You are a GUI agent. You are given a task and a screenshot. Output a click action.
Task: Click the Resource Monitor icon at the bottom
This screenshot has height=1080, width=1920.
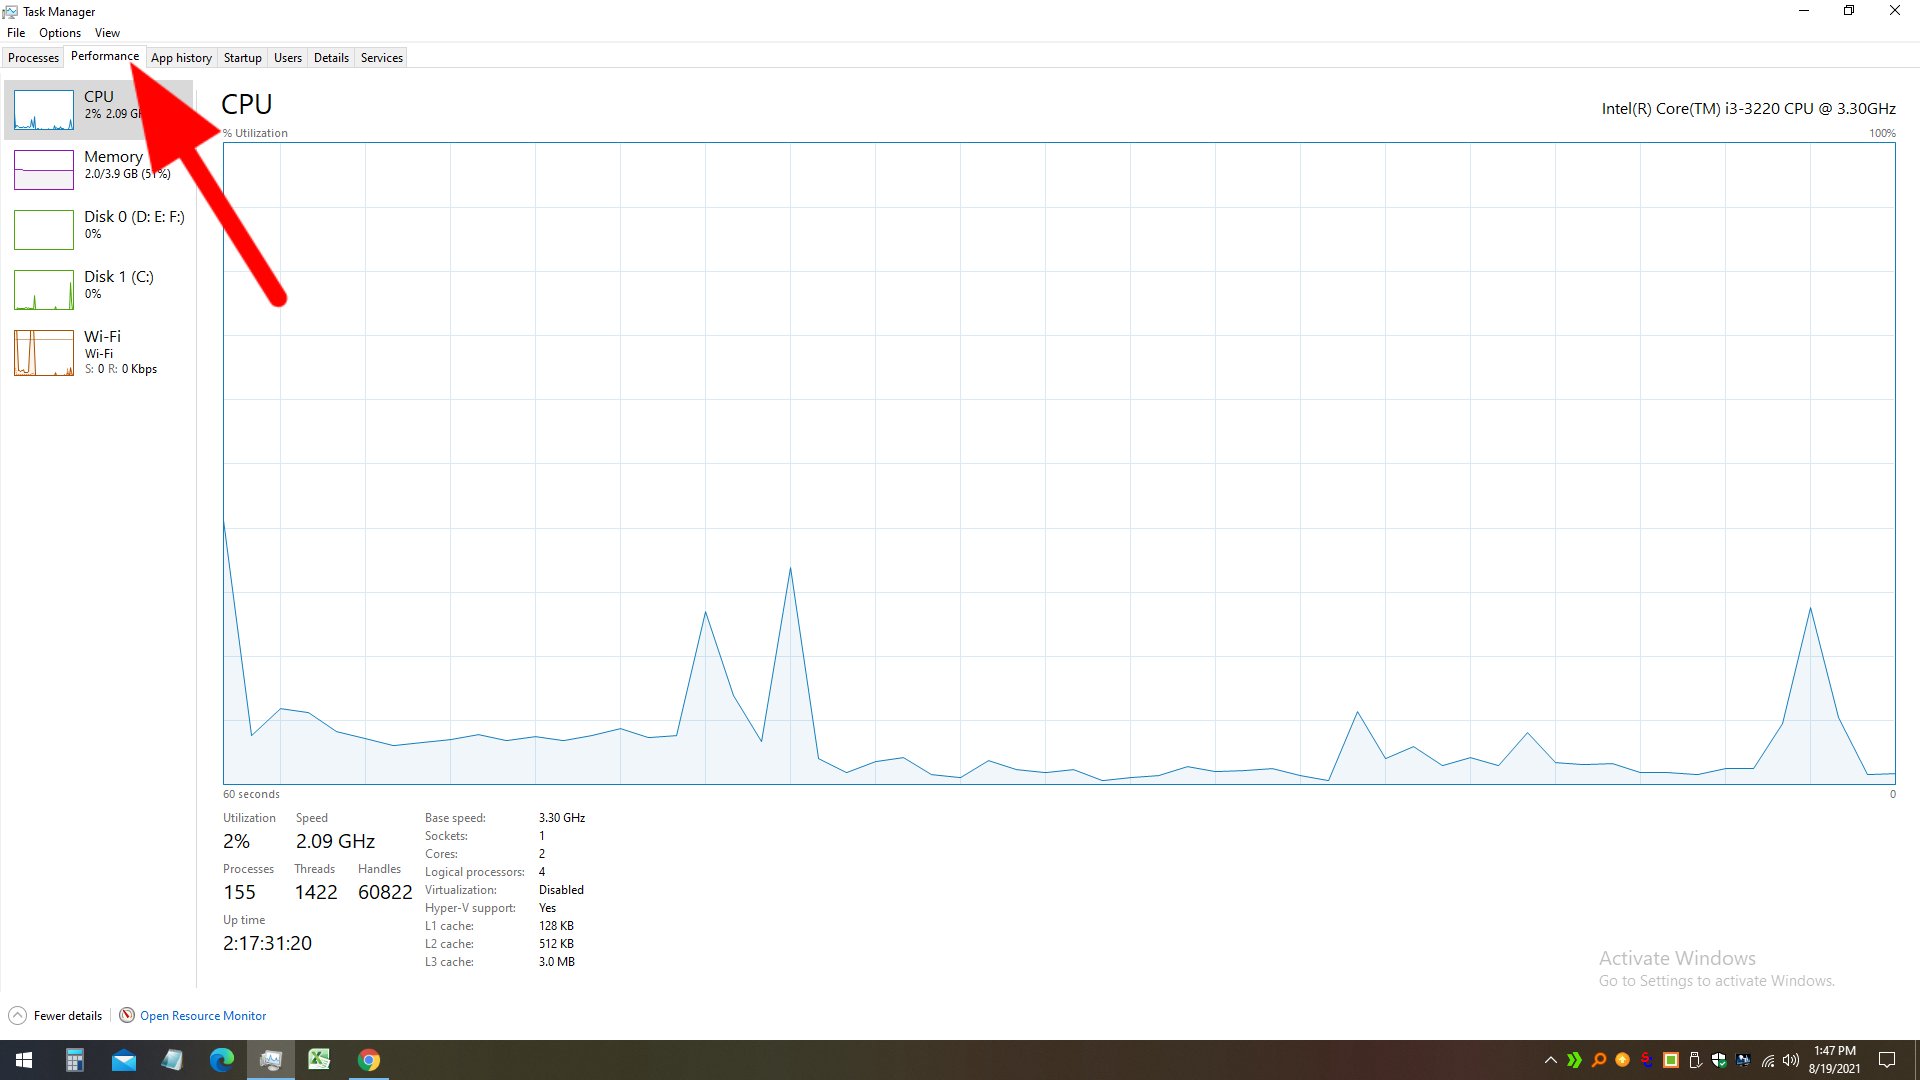(x=127, y=1015)
